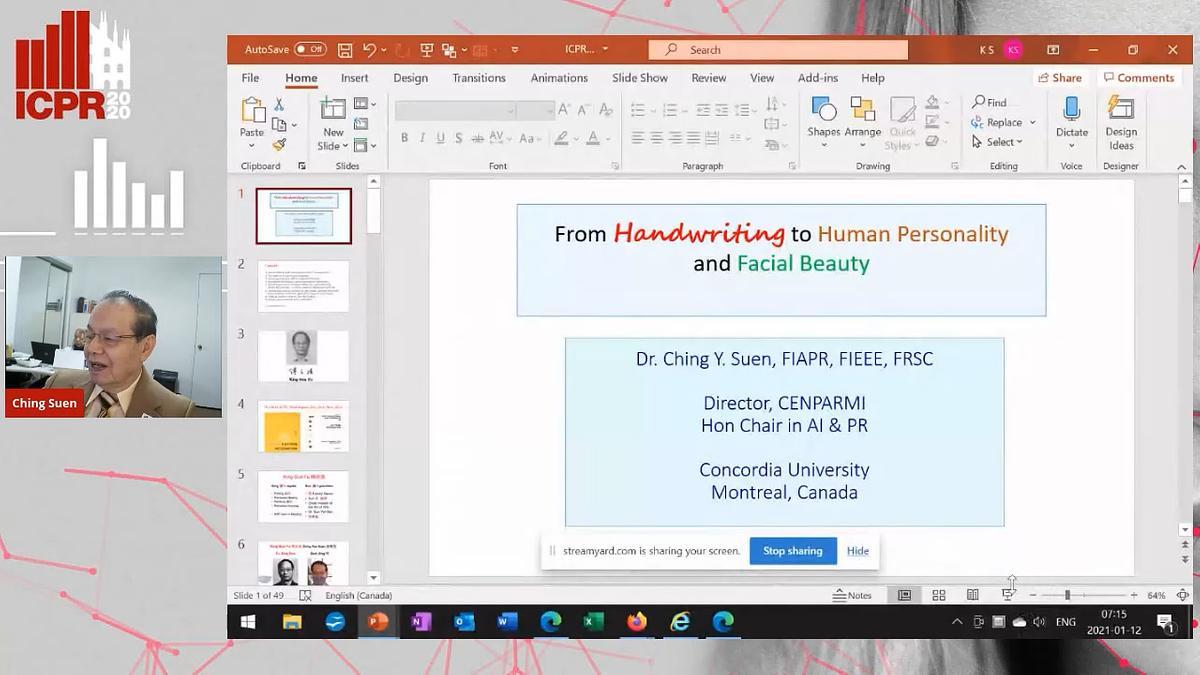Screen dimensions: 1200x675
Task: Increase font size with A-up icon
Action: click(565, 110)
